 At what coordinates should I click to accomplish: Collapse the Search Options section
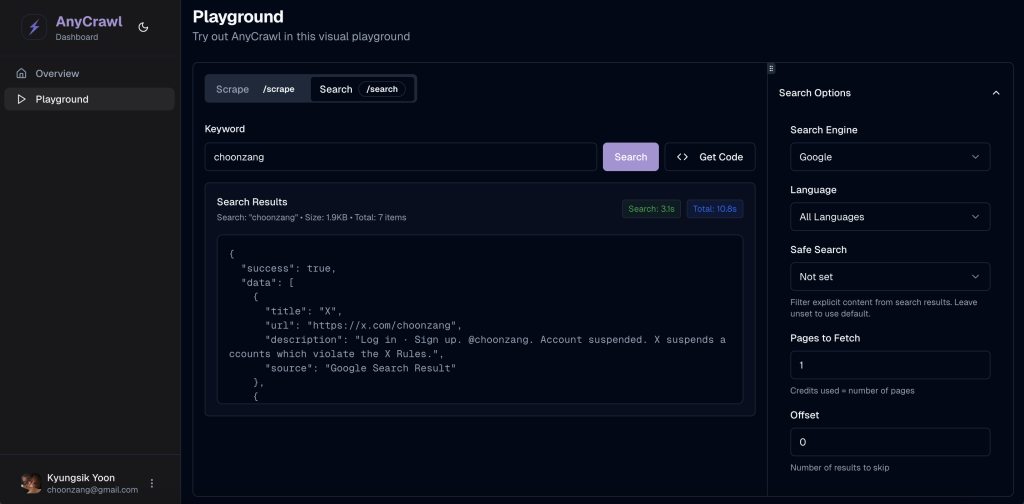tap(996, 93)
